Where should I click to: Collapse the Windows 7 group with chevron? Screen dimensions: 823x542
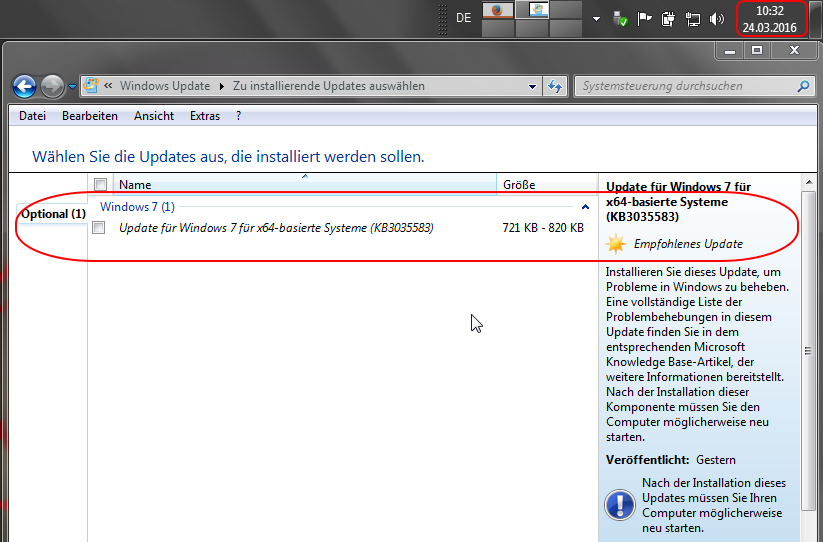585,207
